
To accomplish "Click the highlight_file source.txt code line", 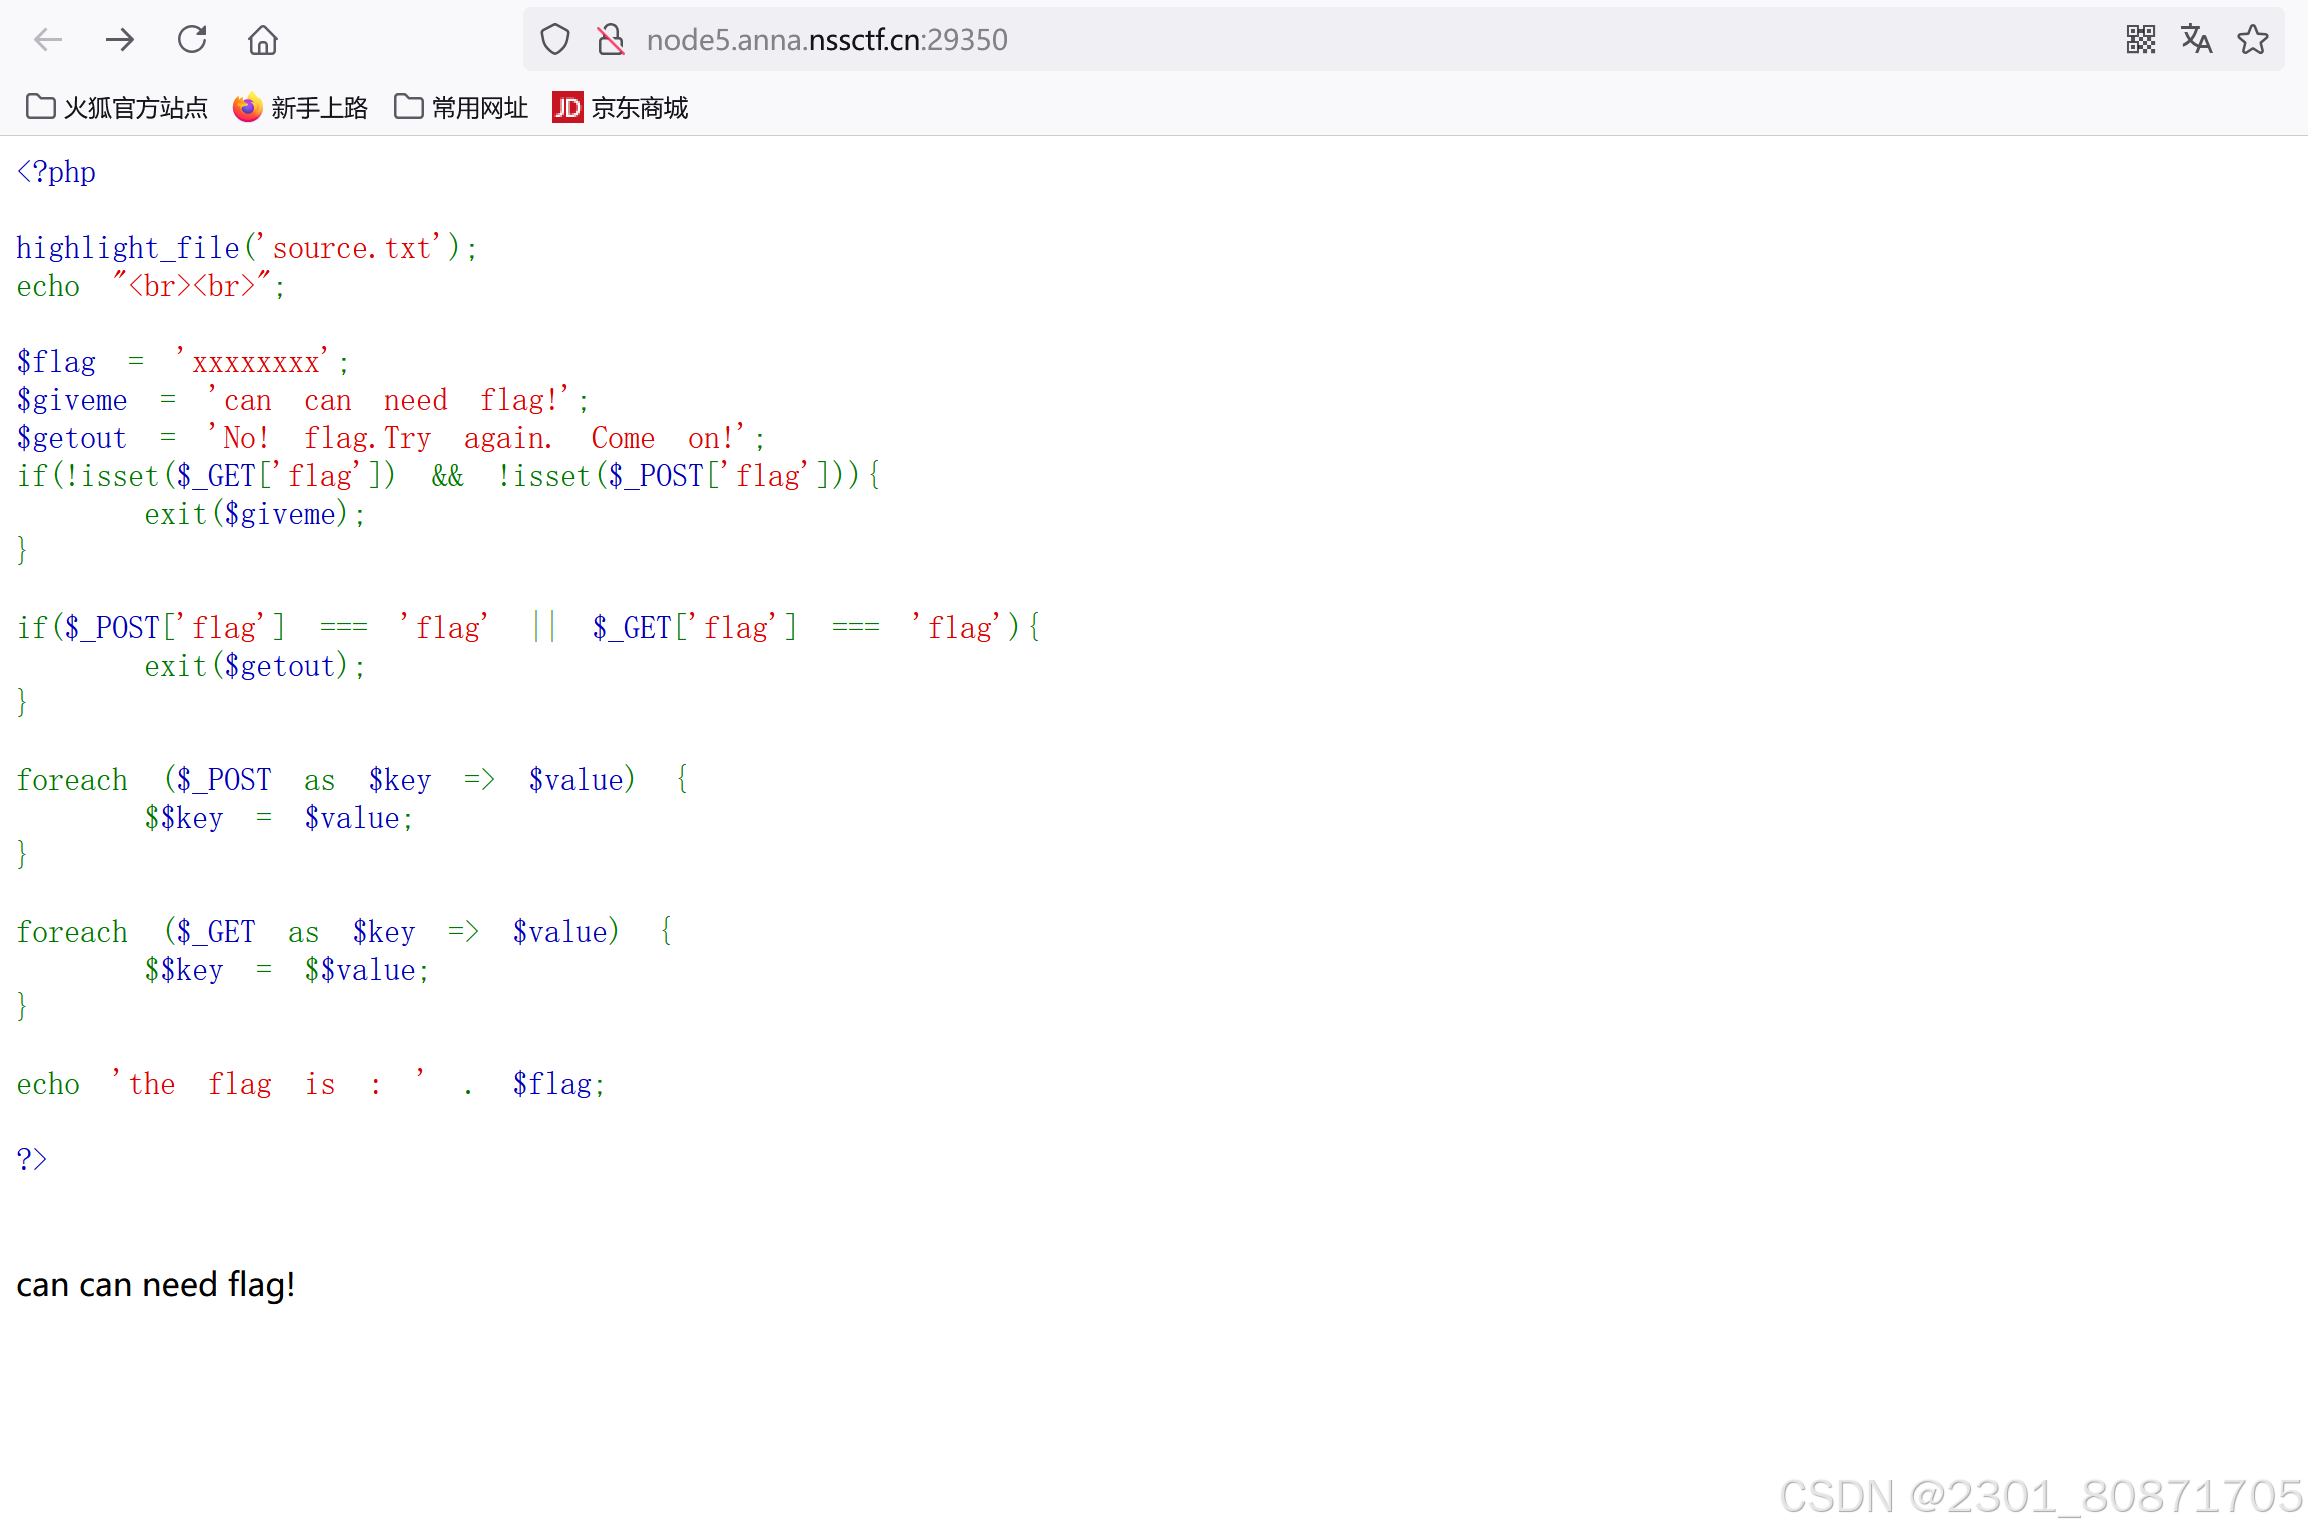I will pos(247,248).
